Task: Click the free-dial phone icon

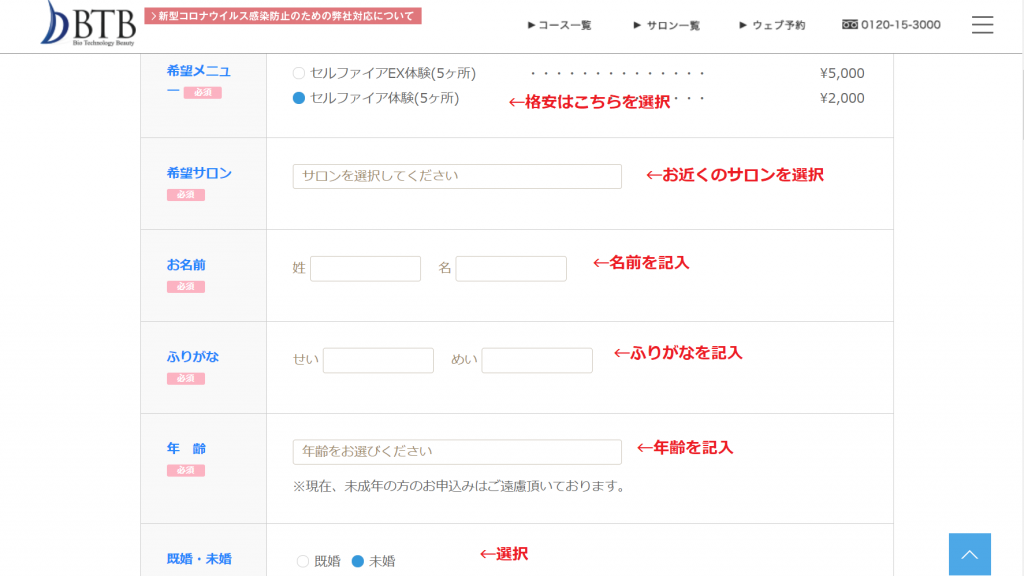Action: 850,25
